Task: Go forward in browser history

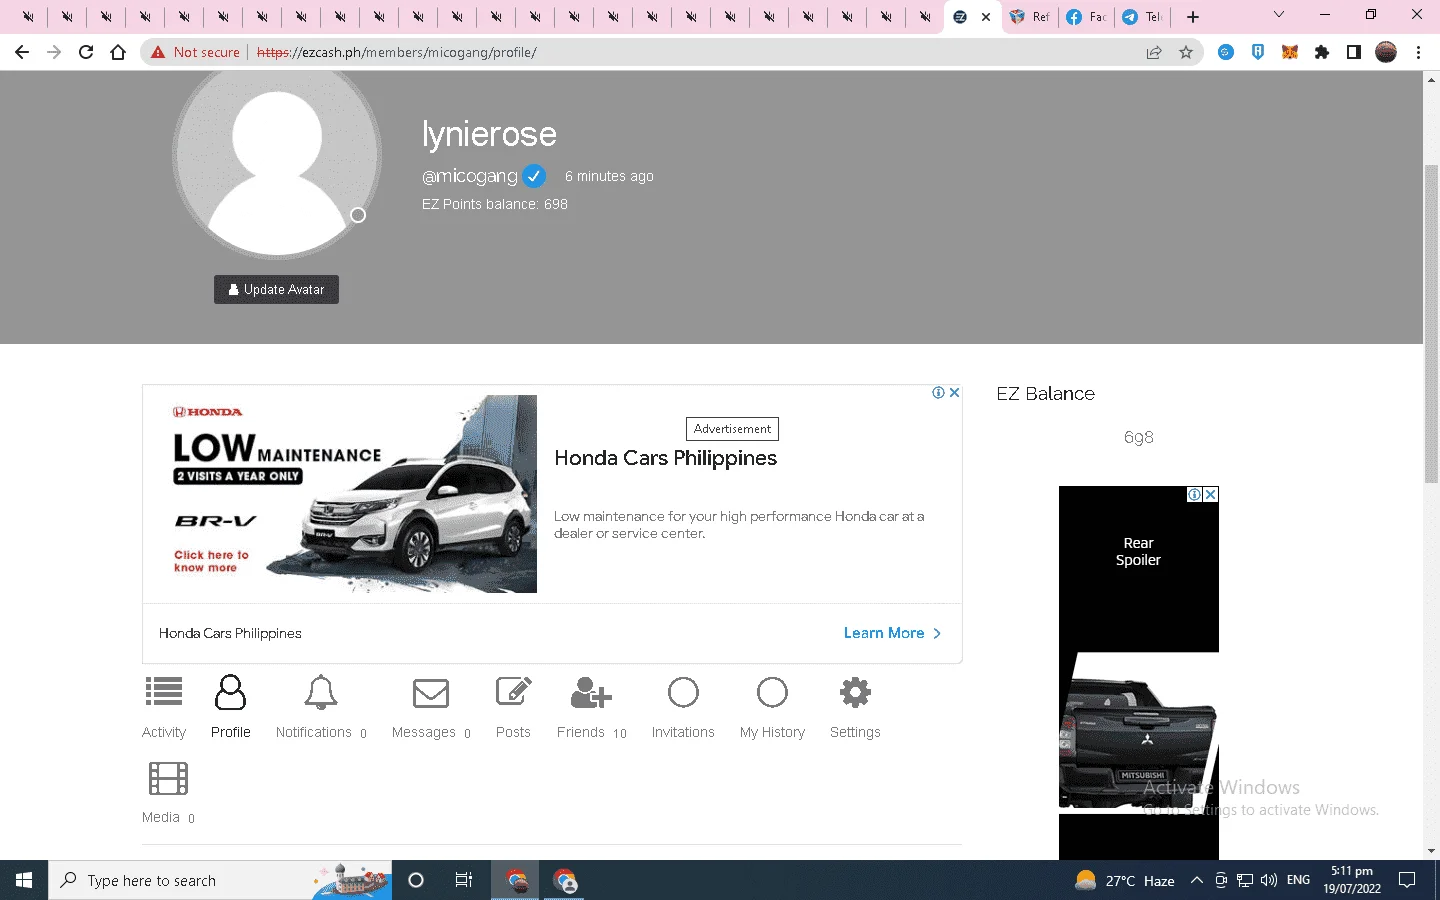Action: (54, 52)
